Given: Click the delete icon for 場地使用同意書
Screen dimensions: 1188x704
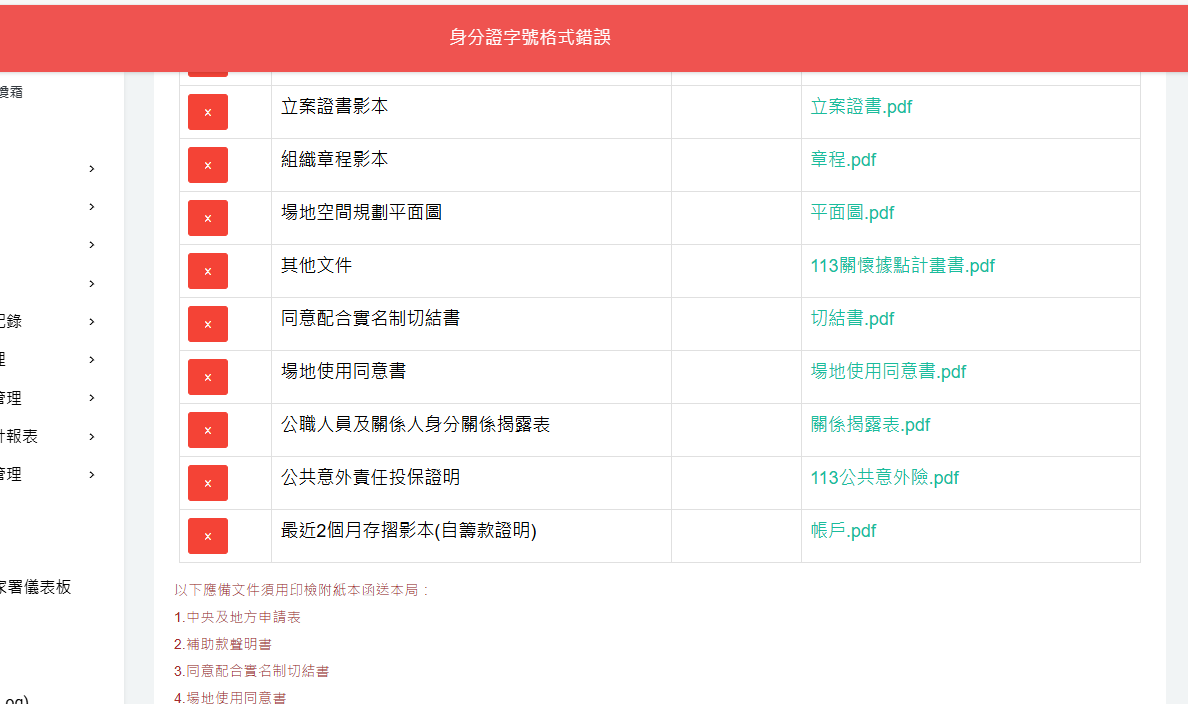Looking at the screenshot, I should point(207,377).
